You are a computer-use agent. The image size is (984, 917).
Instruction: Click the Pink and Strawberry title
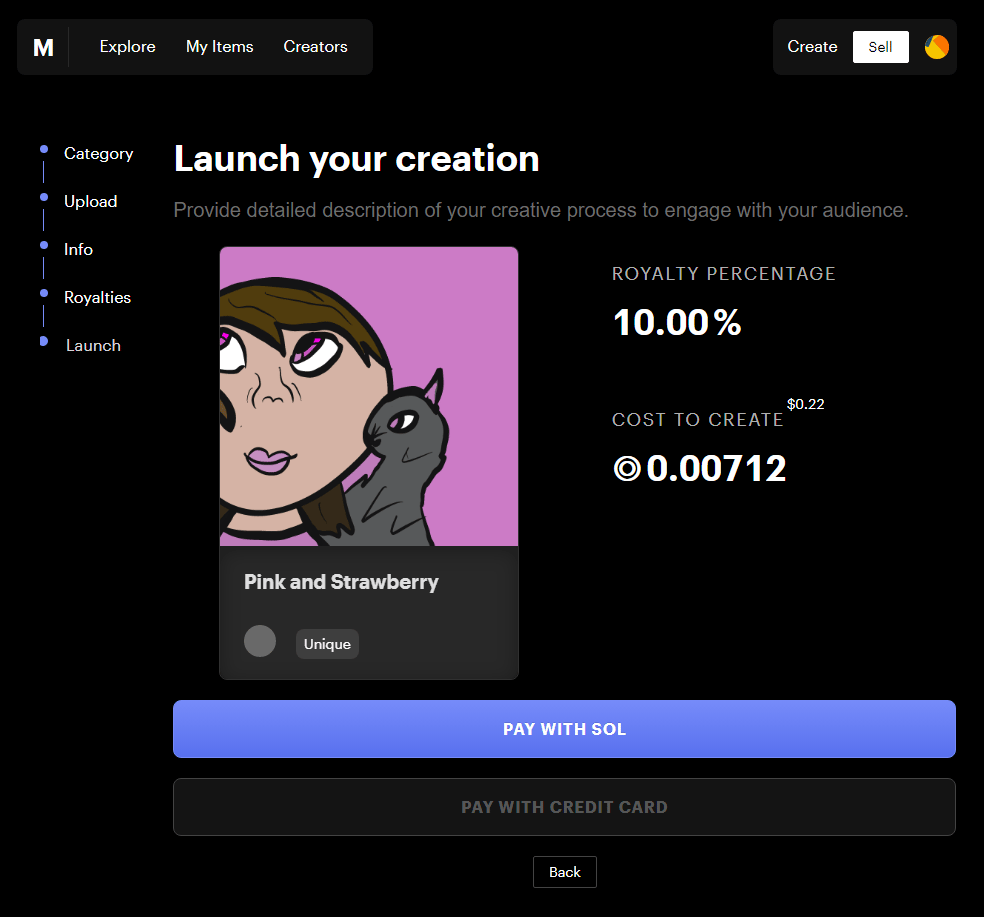coord(341,582)
